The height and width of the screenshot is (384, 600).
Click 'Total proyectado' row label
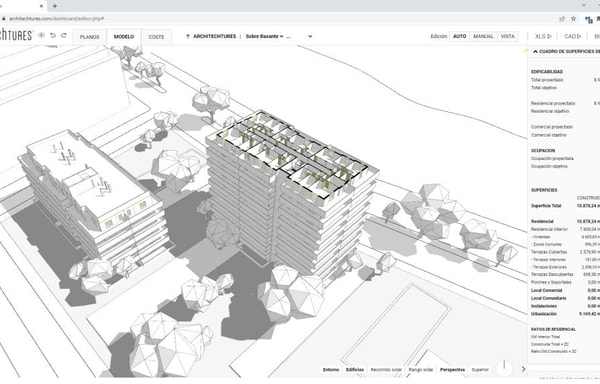coord(547,80)
